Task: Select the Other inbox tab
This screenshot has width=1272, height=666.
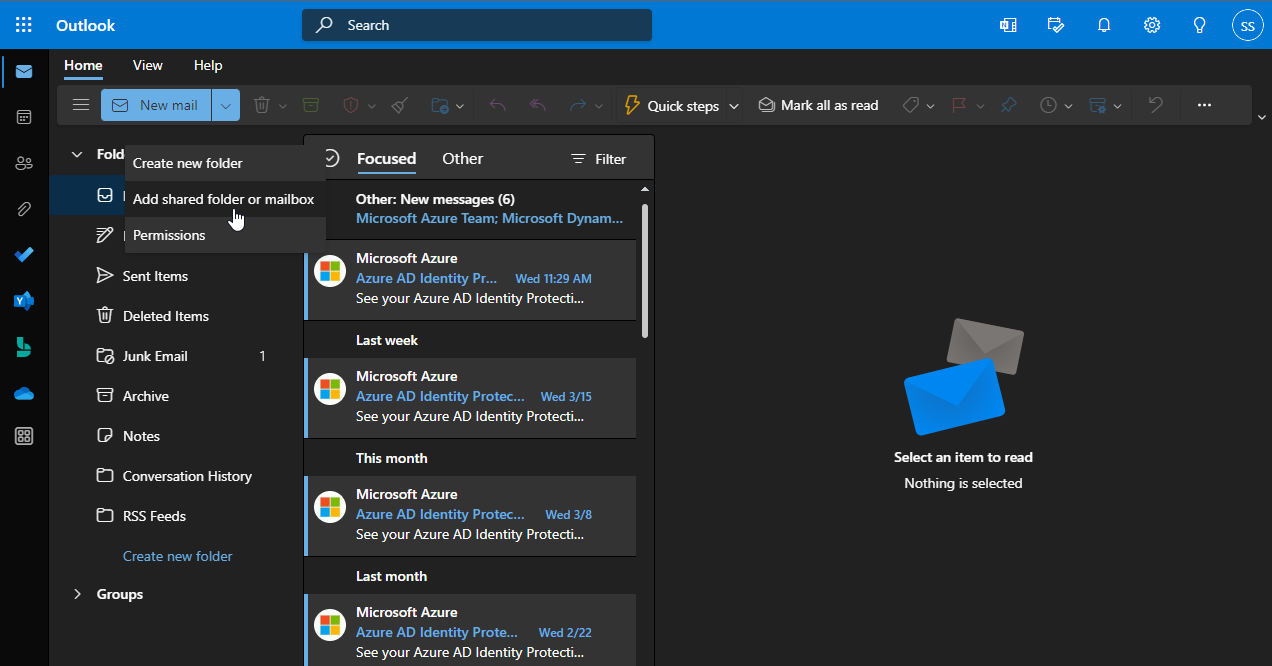Action: (x=462, y=159)
